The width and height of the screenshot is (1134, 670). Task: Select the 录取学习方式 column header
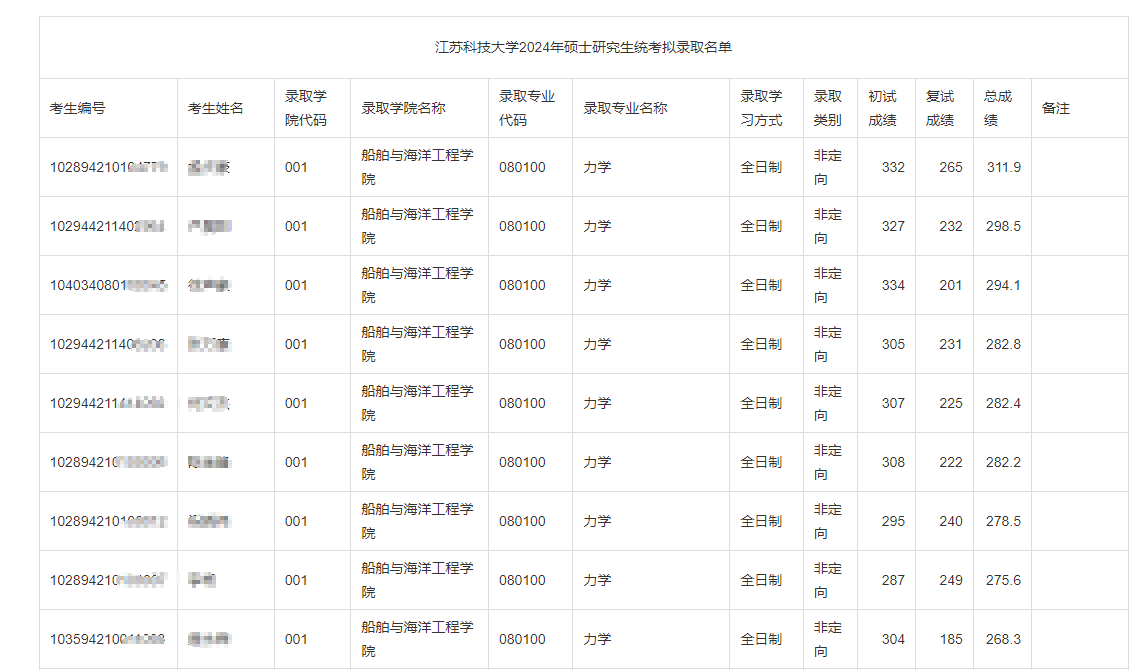(x=761, y=108)
